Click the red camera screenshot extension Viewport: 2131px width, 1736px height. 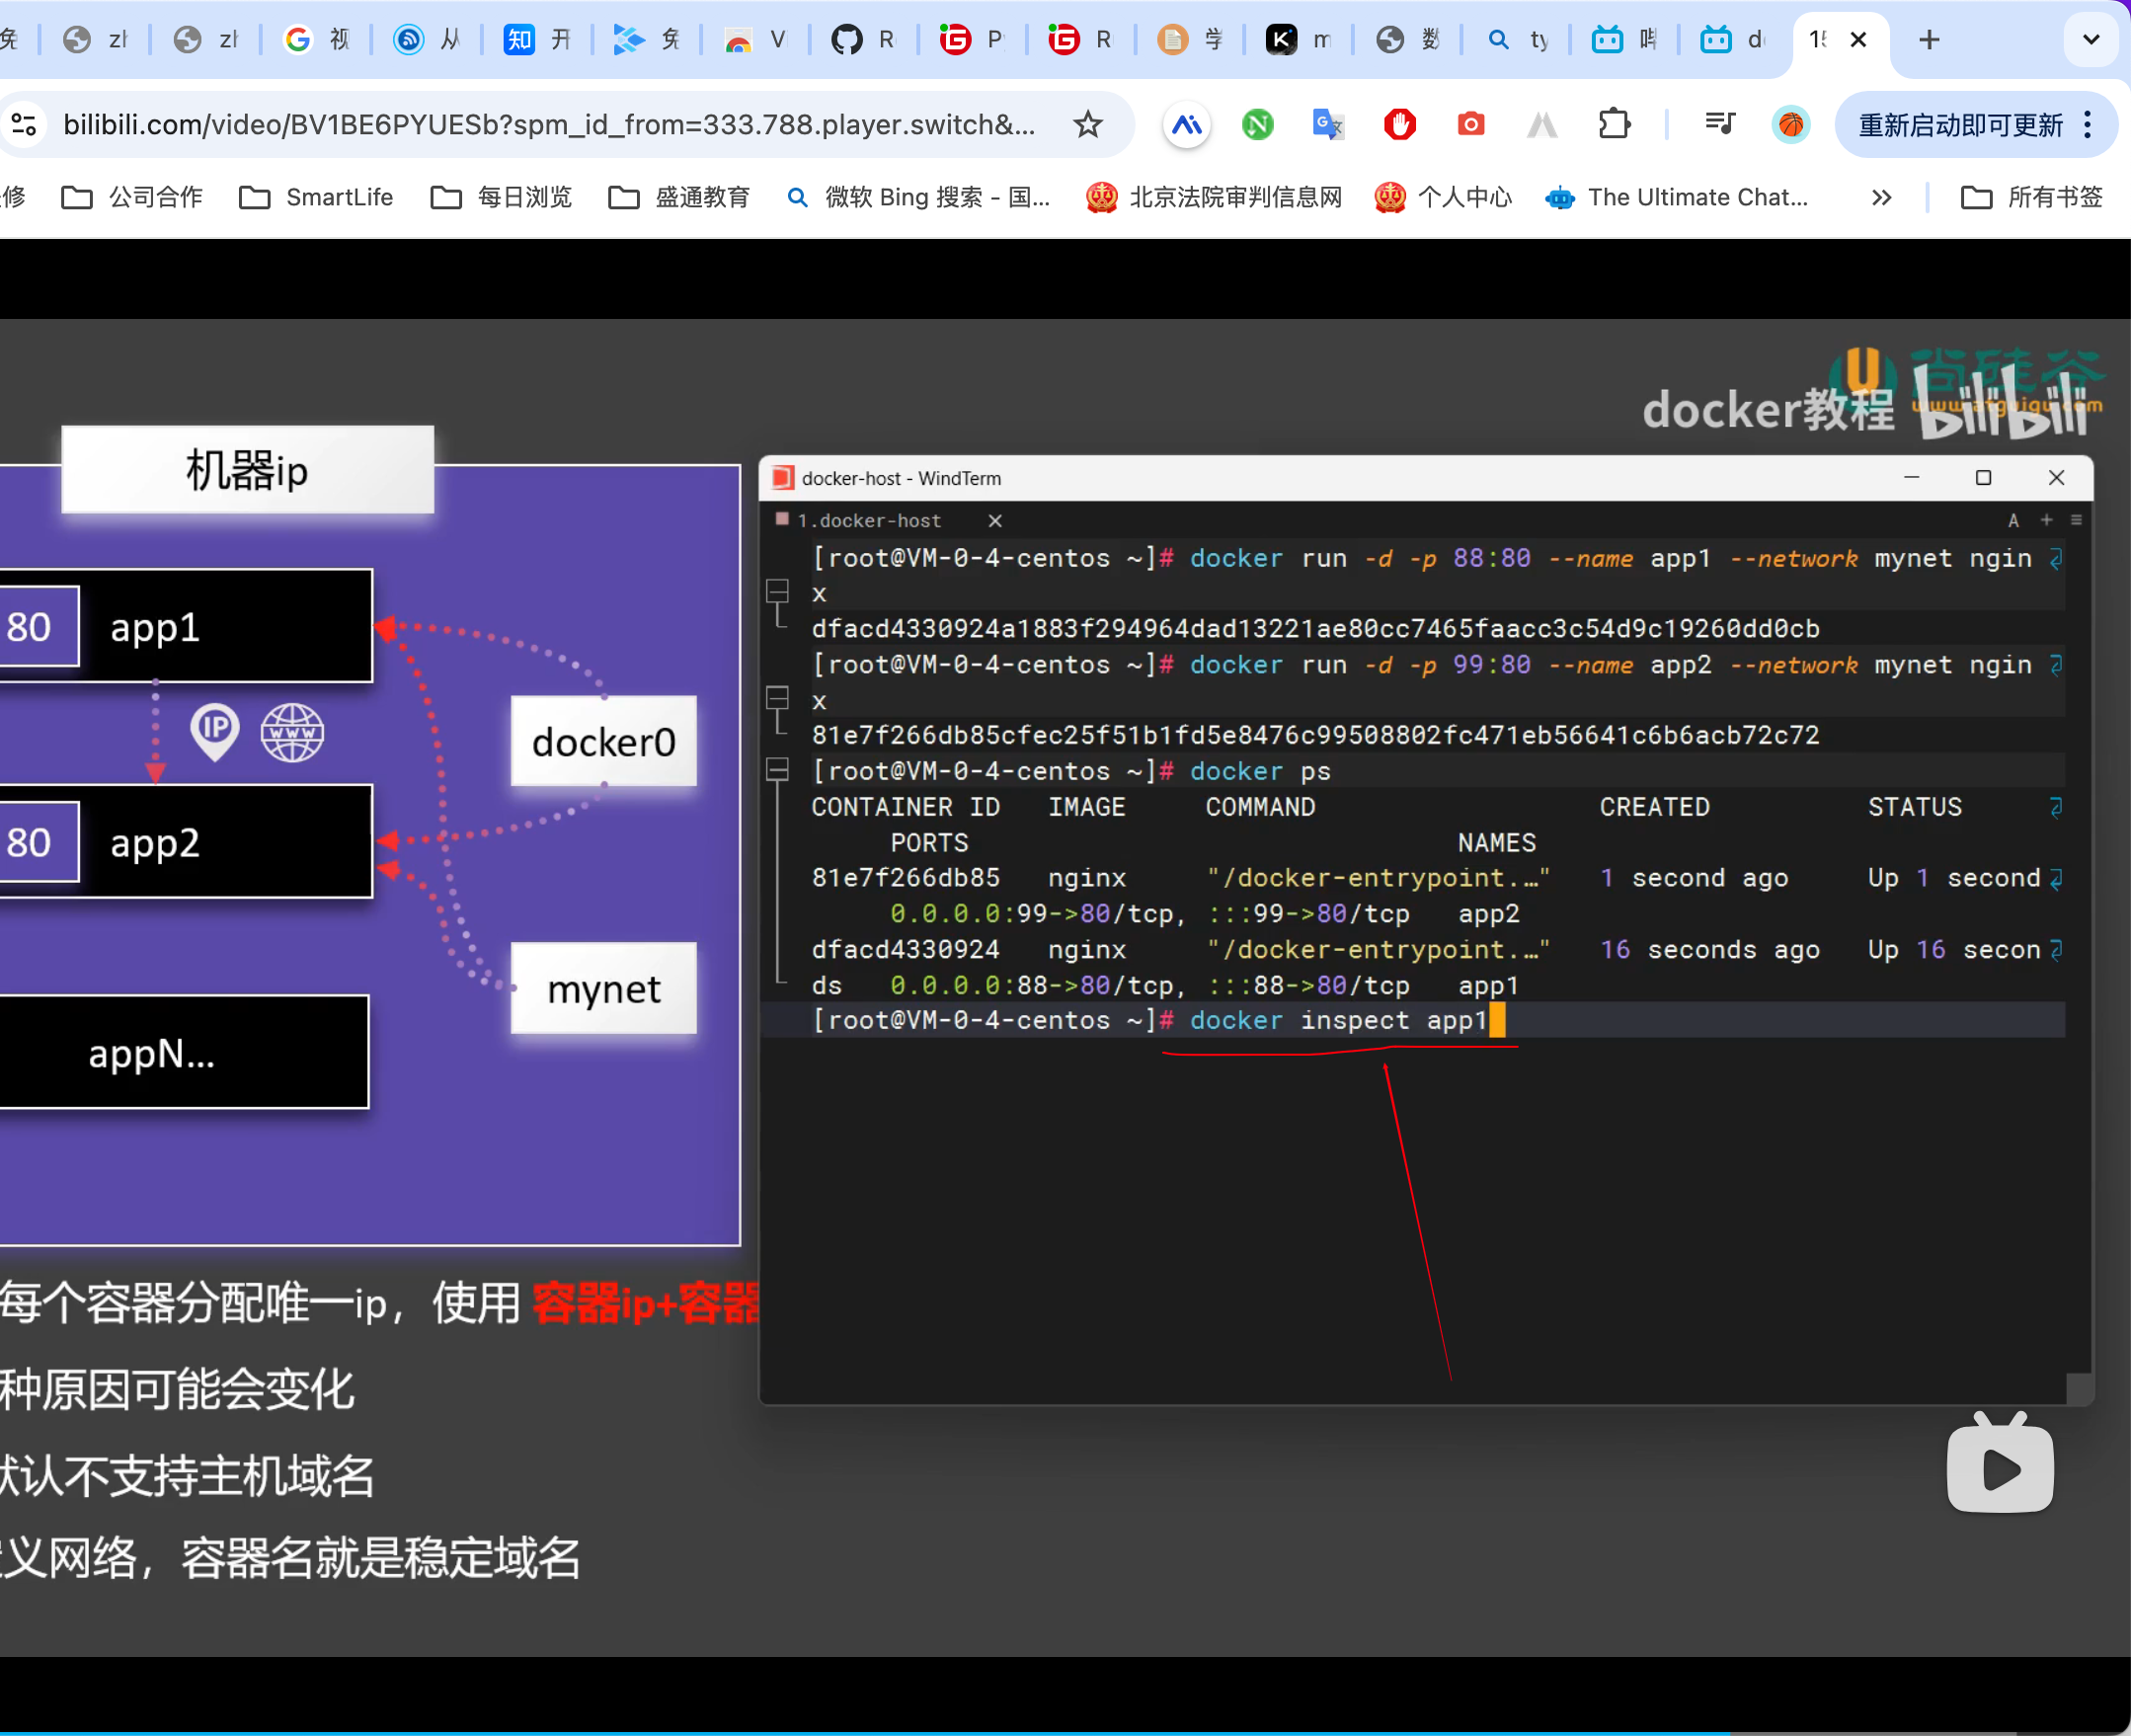tap(1470, 125)
